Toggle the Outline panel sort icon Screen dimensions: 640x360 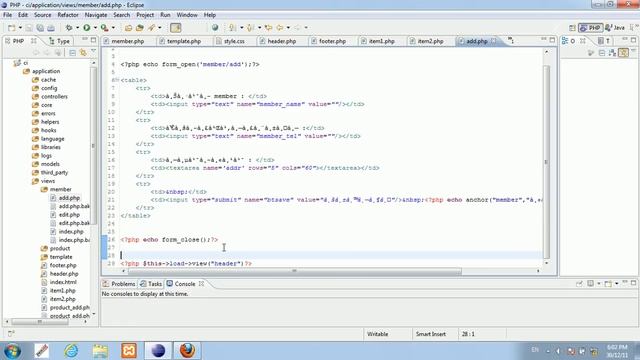click(x=612, y=53)
